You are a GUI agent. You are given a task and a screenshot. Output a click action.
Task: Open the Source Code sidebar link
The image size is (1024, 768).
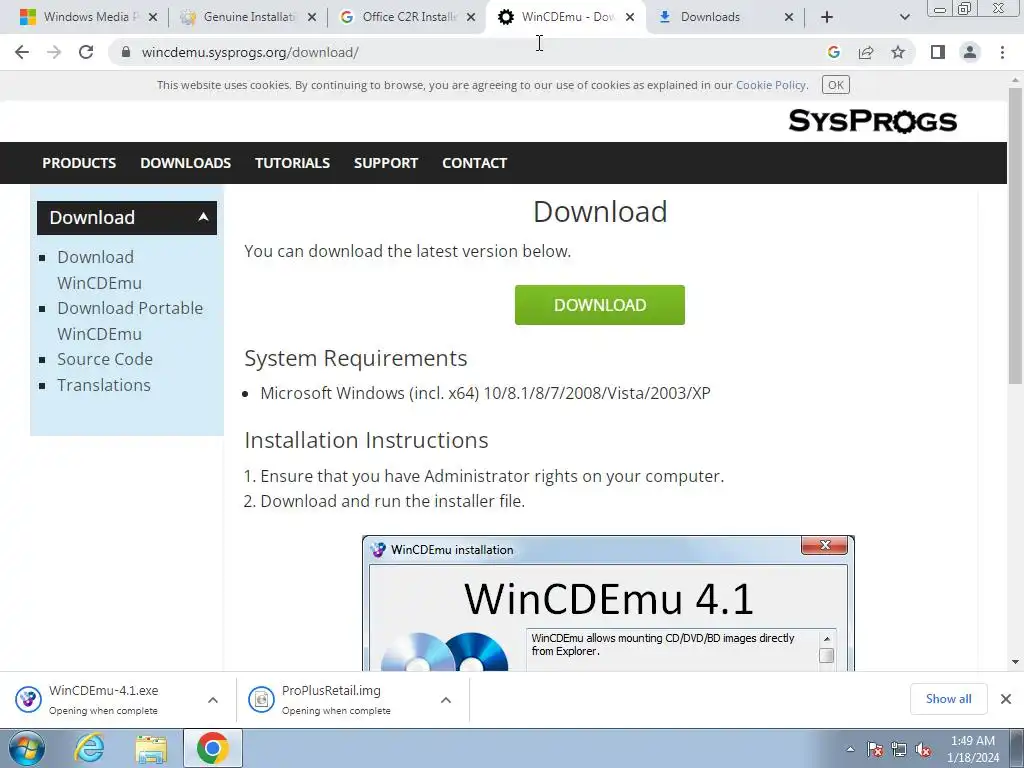(x=104, y=359)
